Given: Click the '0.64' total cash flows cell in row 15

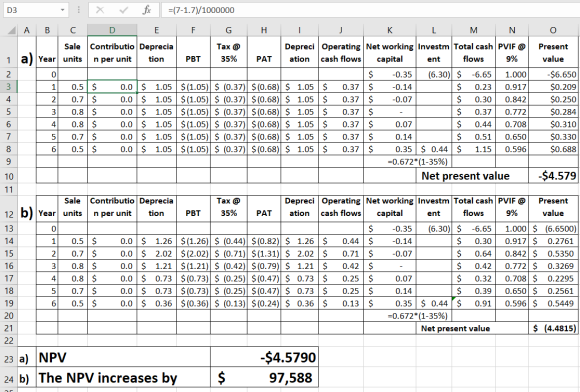Looking at the screenshot, I should [x=473, y=254].
